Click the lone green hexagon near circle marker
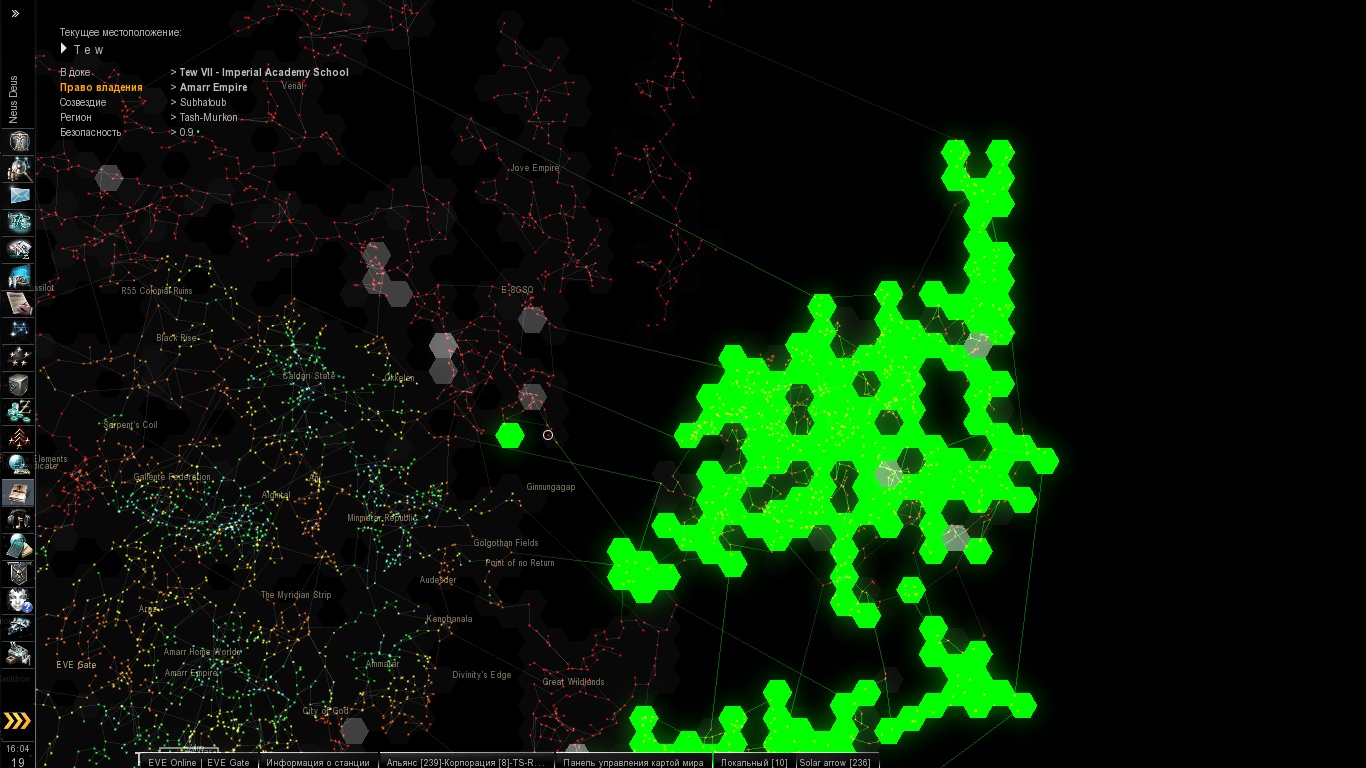This screenshot has height=768, width=1366. pyautogui.click(x=510, y=435)
